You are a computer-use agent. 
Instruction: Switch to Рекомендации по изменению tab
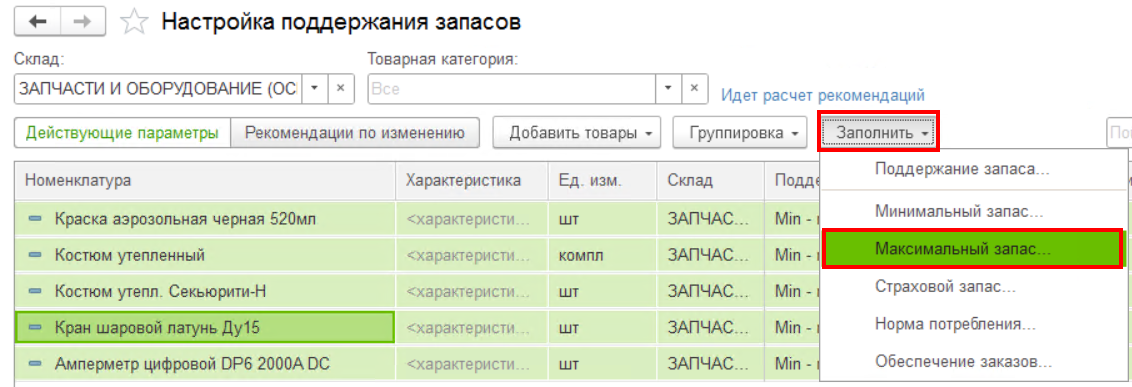pos(354,133)
